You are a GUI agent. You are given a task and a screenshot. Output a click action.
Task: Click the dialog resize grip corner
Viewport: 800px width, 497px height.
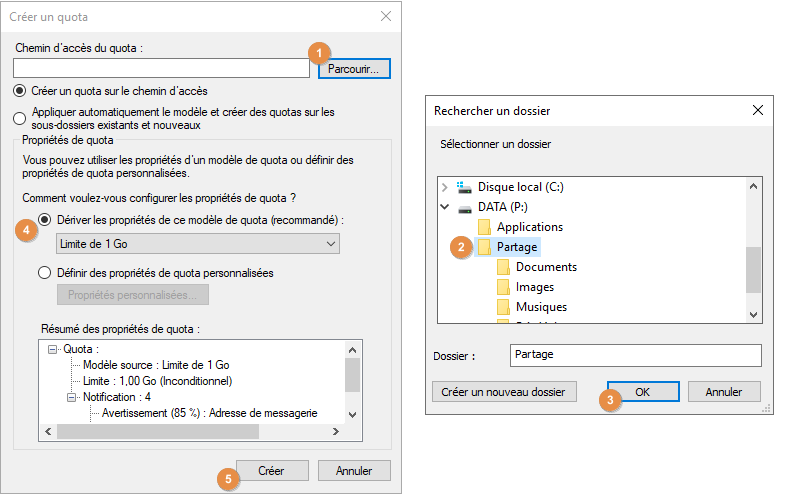pos(766,409)
